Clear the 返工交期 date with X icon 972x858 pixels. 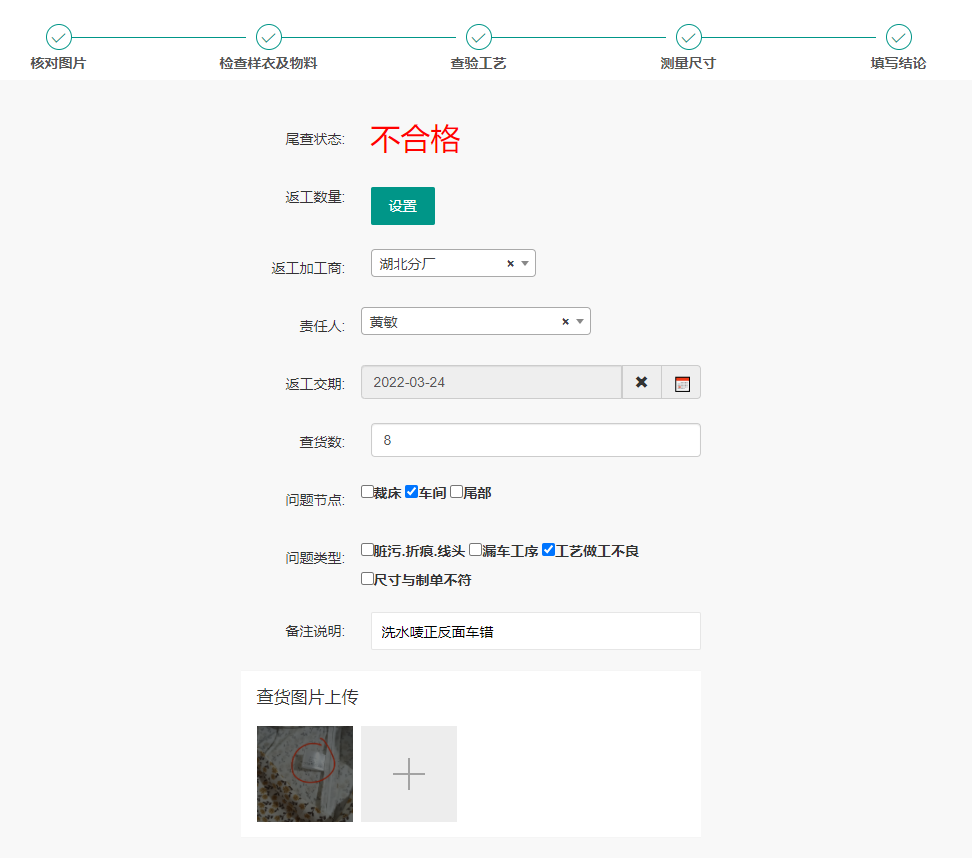coord(641,382)
